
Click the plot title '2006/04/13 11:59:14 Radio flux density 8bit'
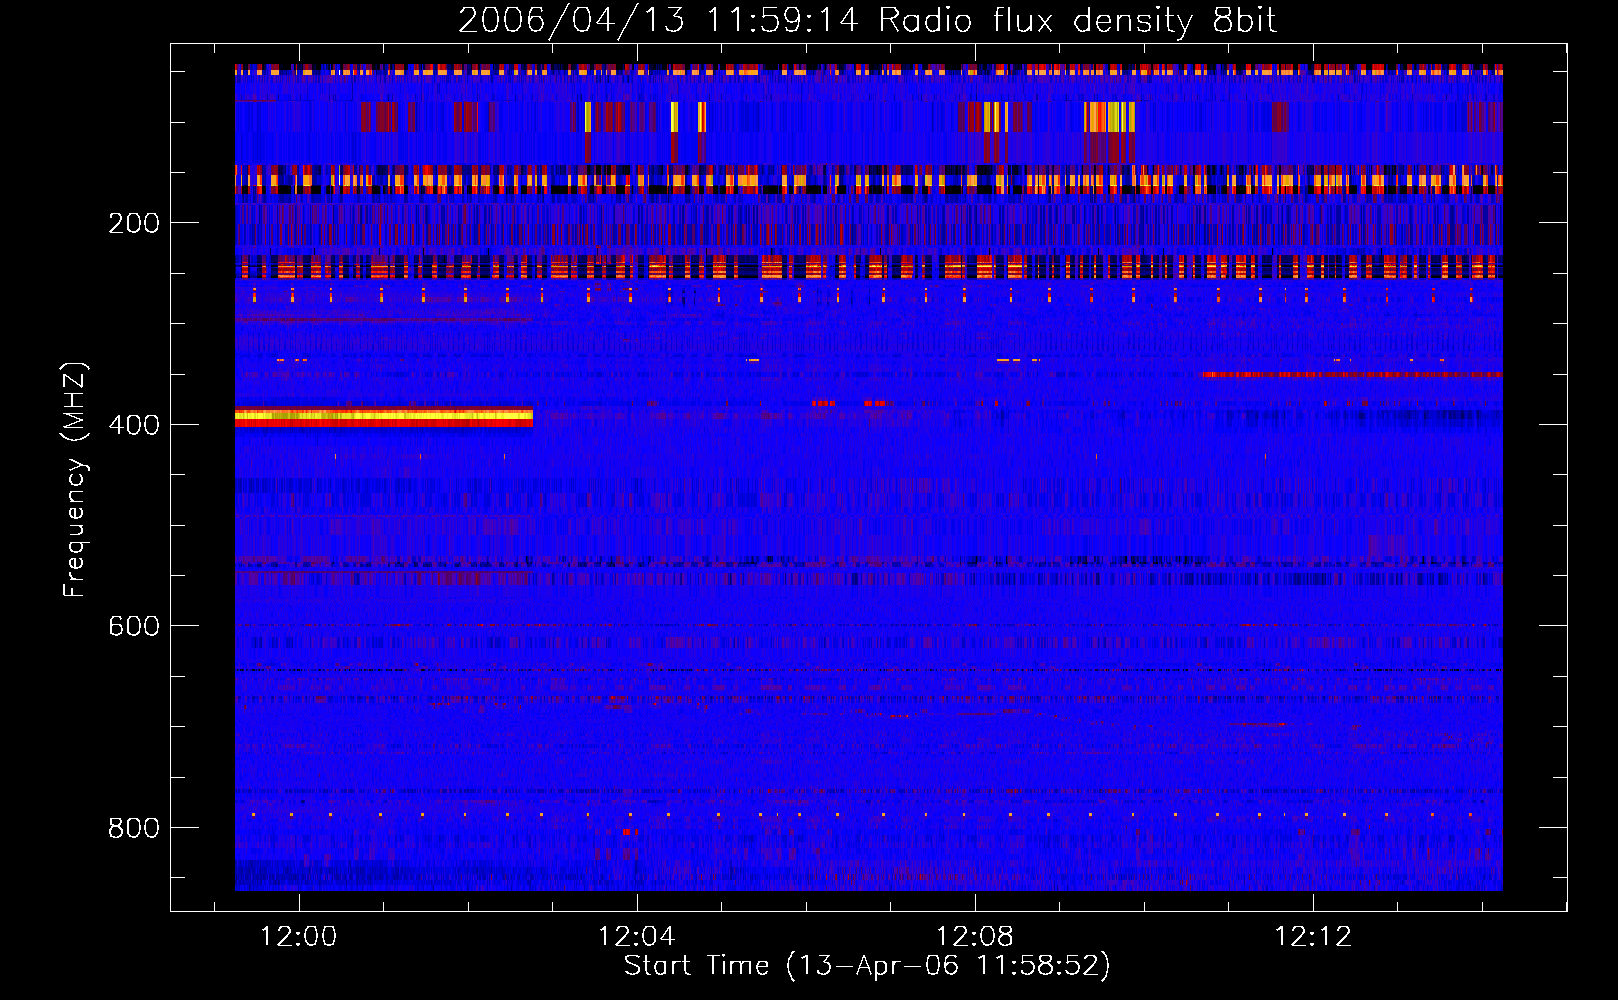(x=867, y=20)
